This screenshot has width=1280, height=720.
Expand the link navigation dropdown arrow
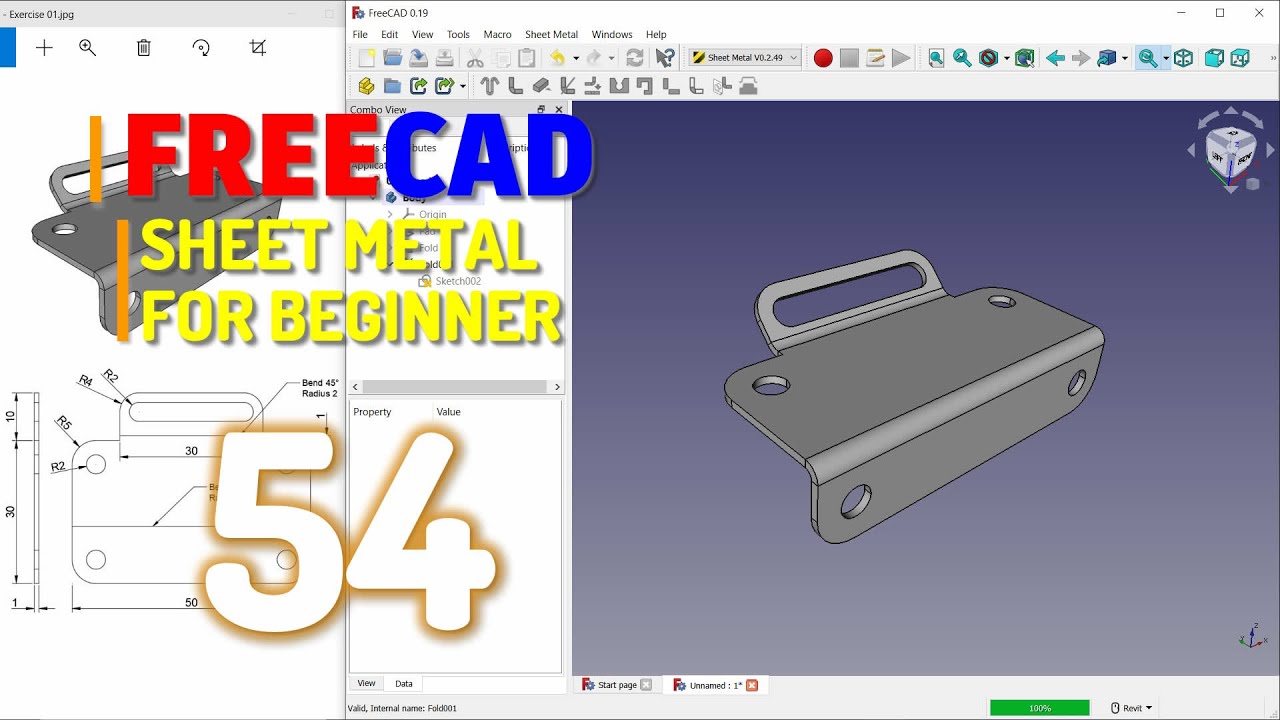(x=1124, y=58)
